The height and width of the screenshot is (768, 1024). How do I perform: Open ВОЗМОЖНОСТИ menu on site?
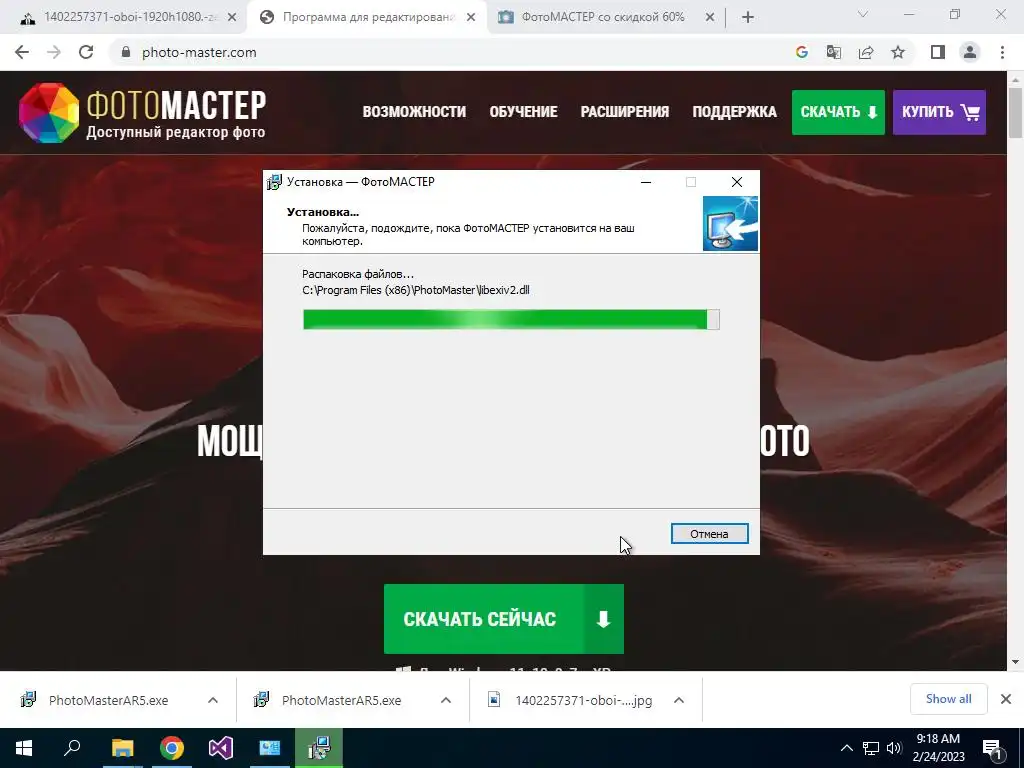(x=414, y=112)
